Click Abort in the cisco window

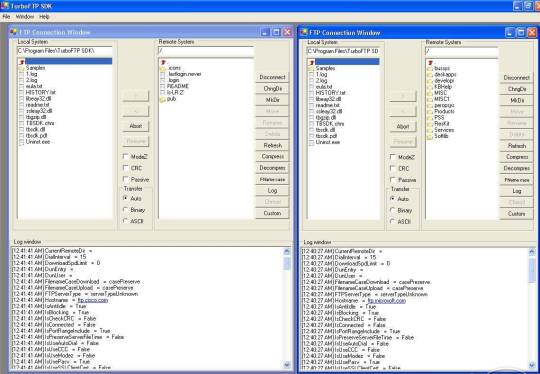pos(136,126)
